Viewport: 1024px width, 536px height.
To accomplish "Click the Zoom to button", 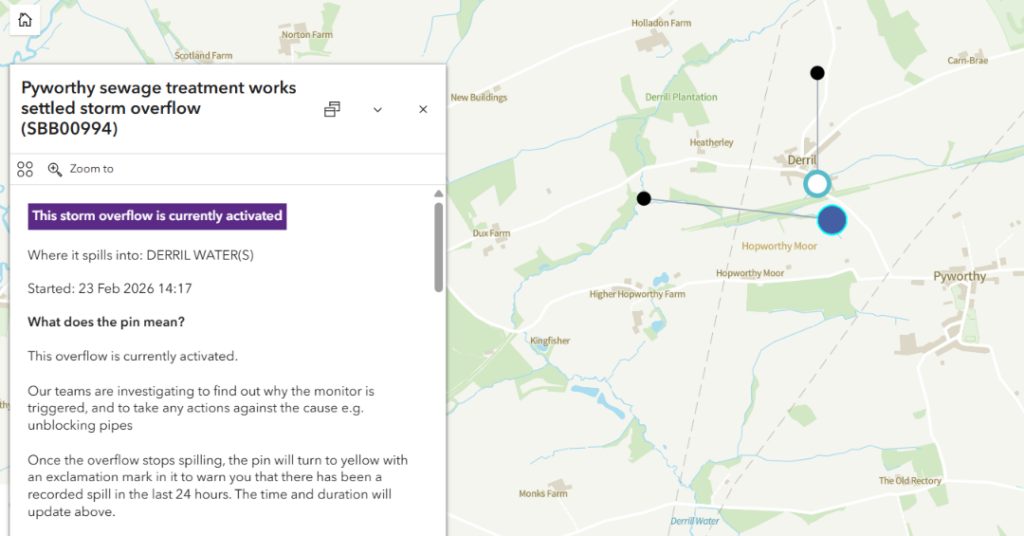I will pyautogui.click(x=81, y=169).
